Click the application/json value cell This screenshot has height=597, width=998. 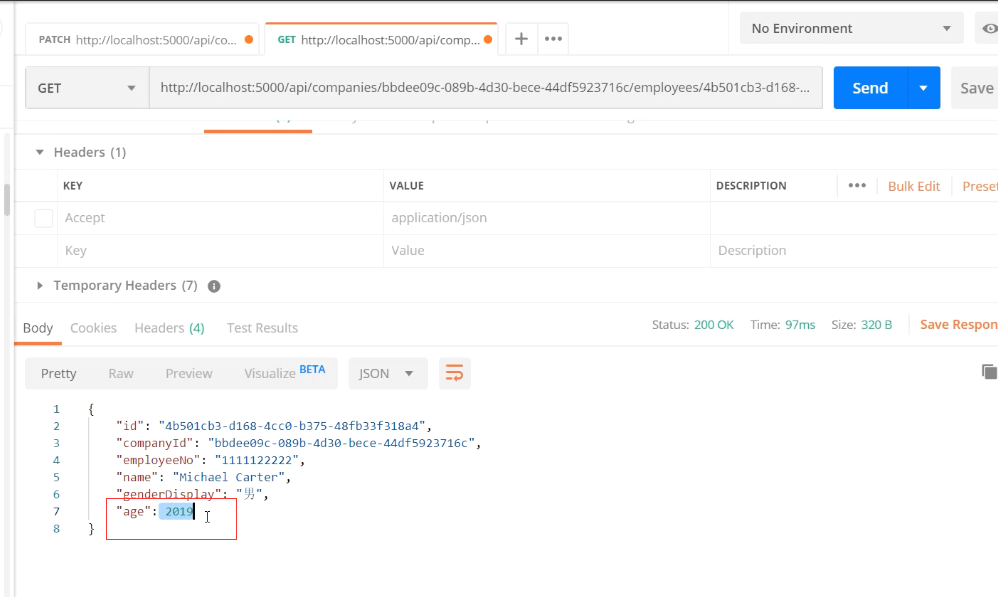[547, 218]
